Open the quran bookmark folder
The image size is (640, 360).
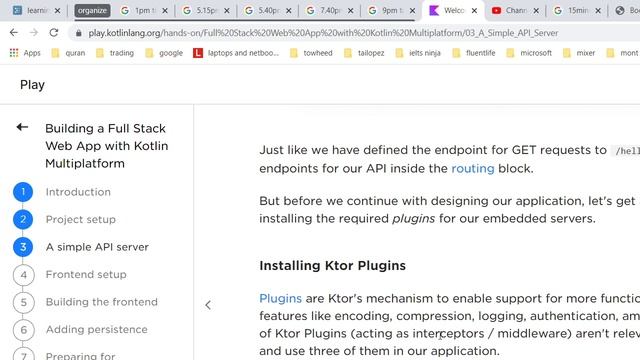point(68,53)
